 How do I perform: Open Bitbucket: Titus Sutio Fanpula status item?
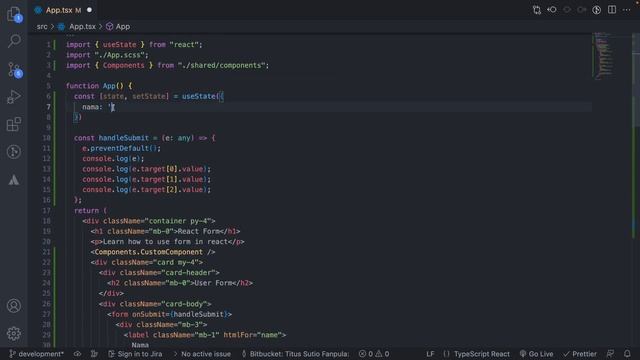pyautogui.click(x=296, y=354)
